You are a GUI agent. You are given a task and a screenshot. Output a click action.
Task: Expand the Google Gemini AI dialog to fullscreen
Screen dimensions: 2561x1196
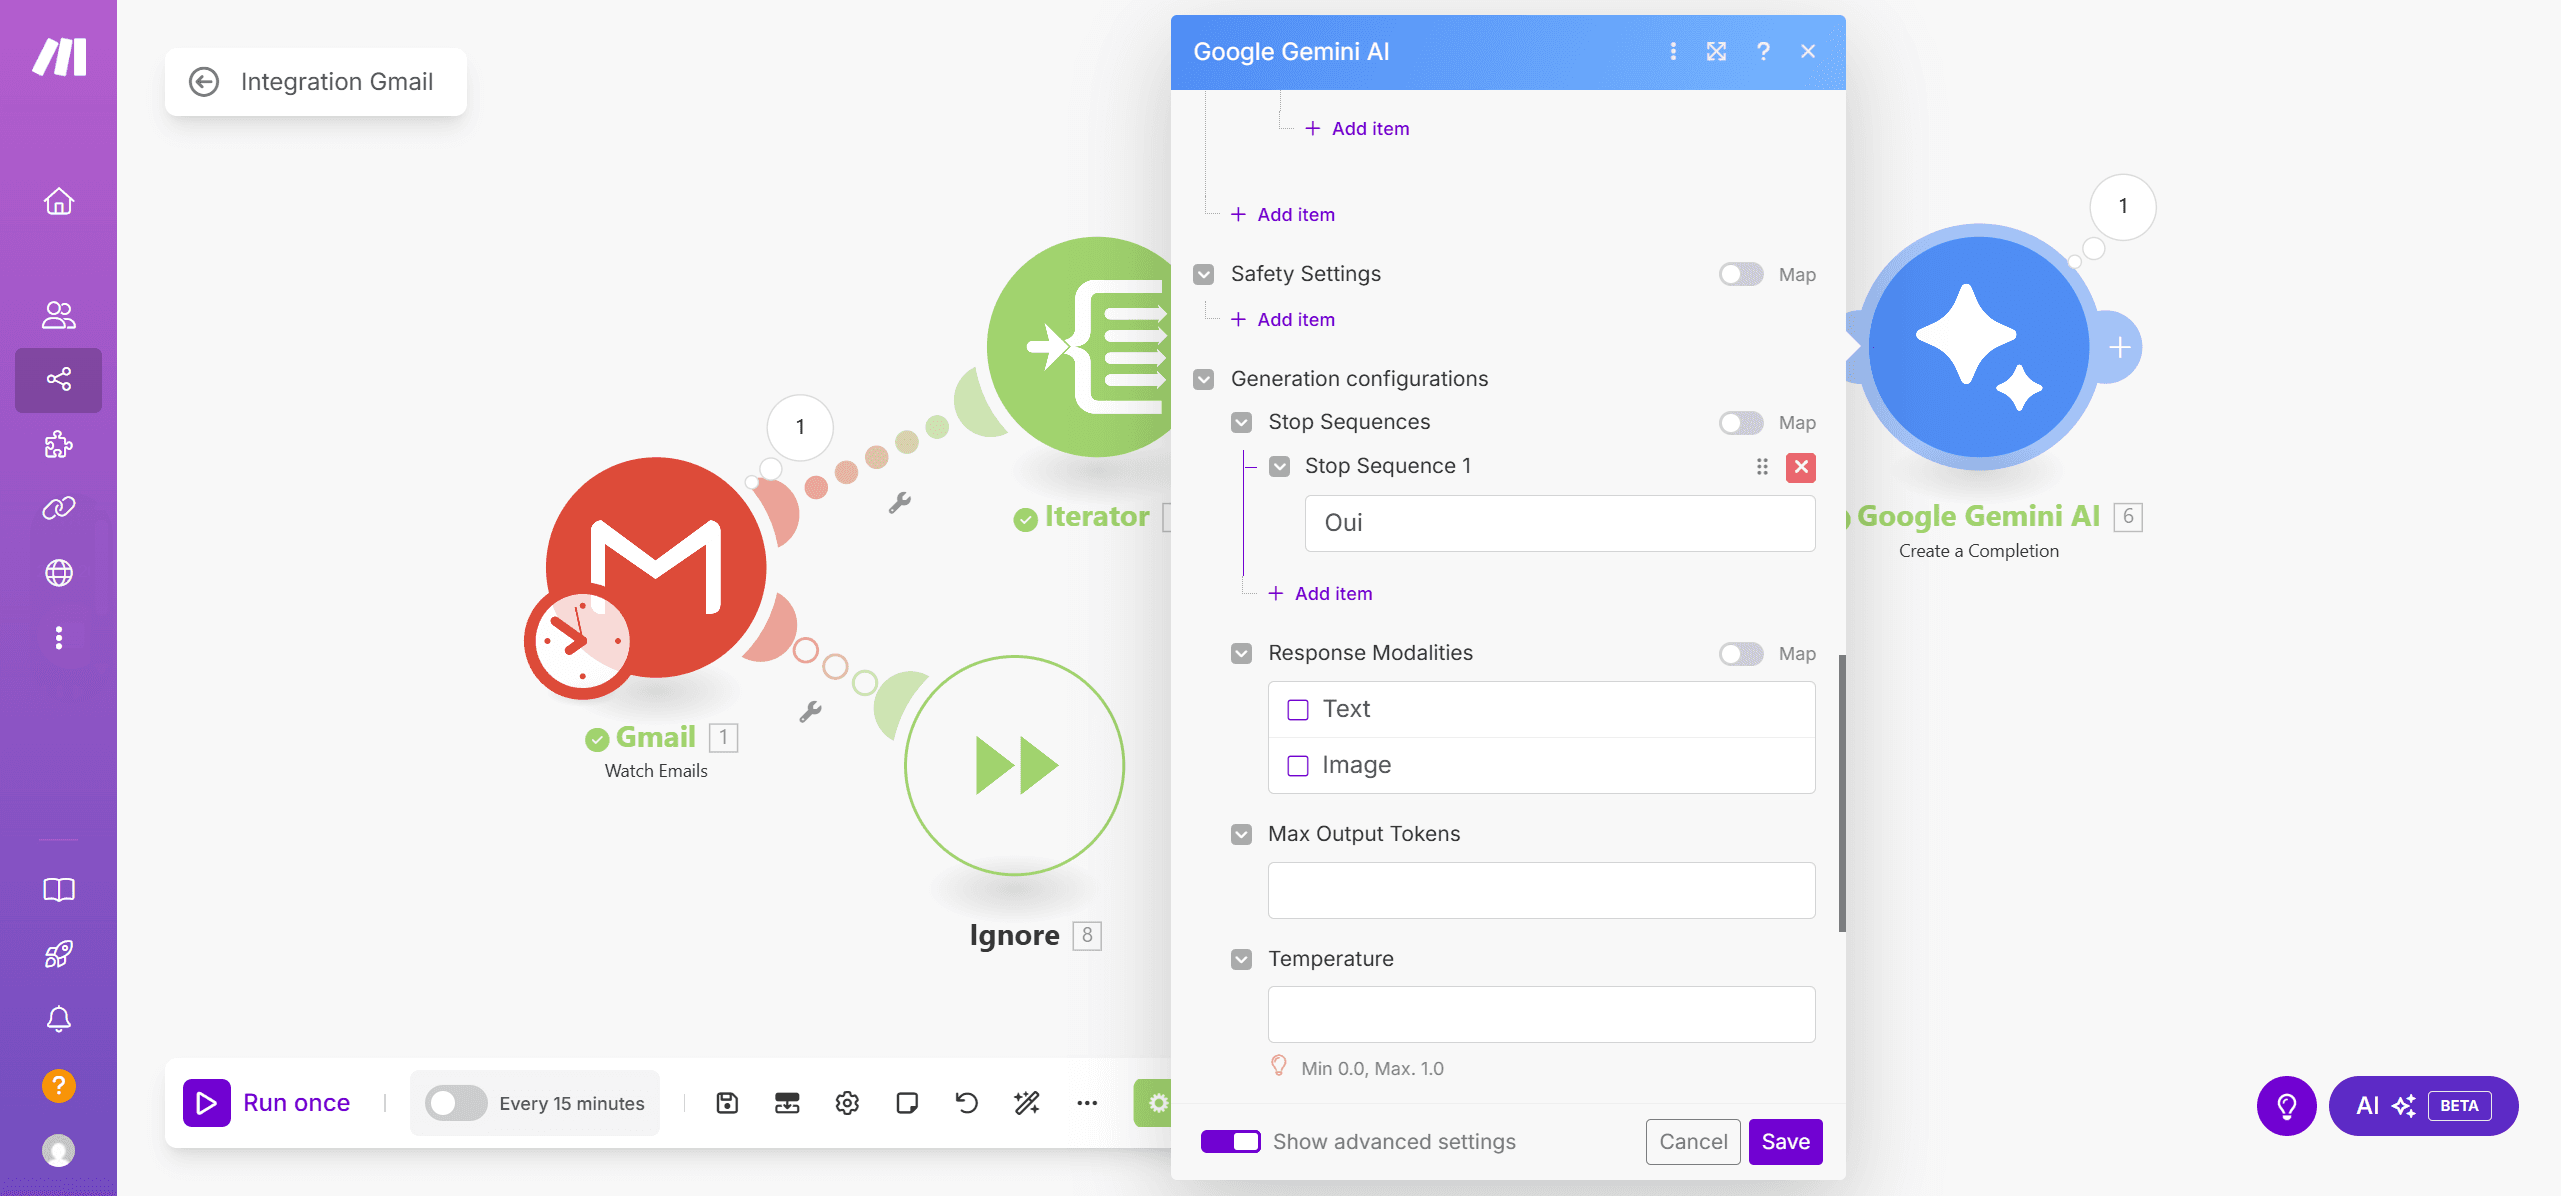[x=1717, y=52]
